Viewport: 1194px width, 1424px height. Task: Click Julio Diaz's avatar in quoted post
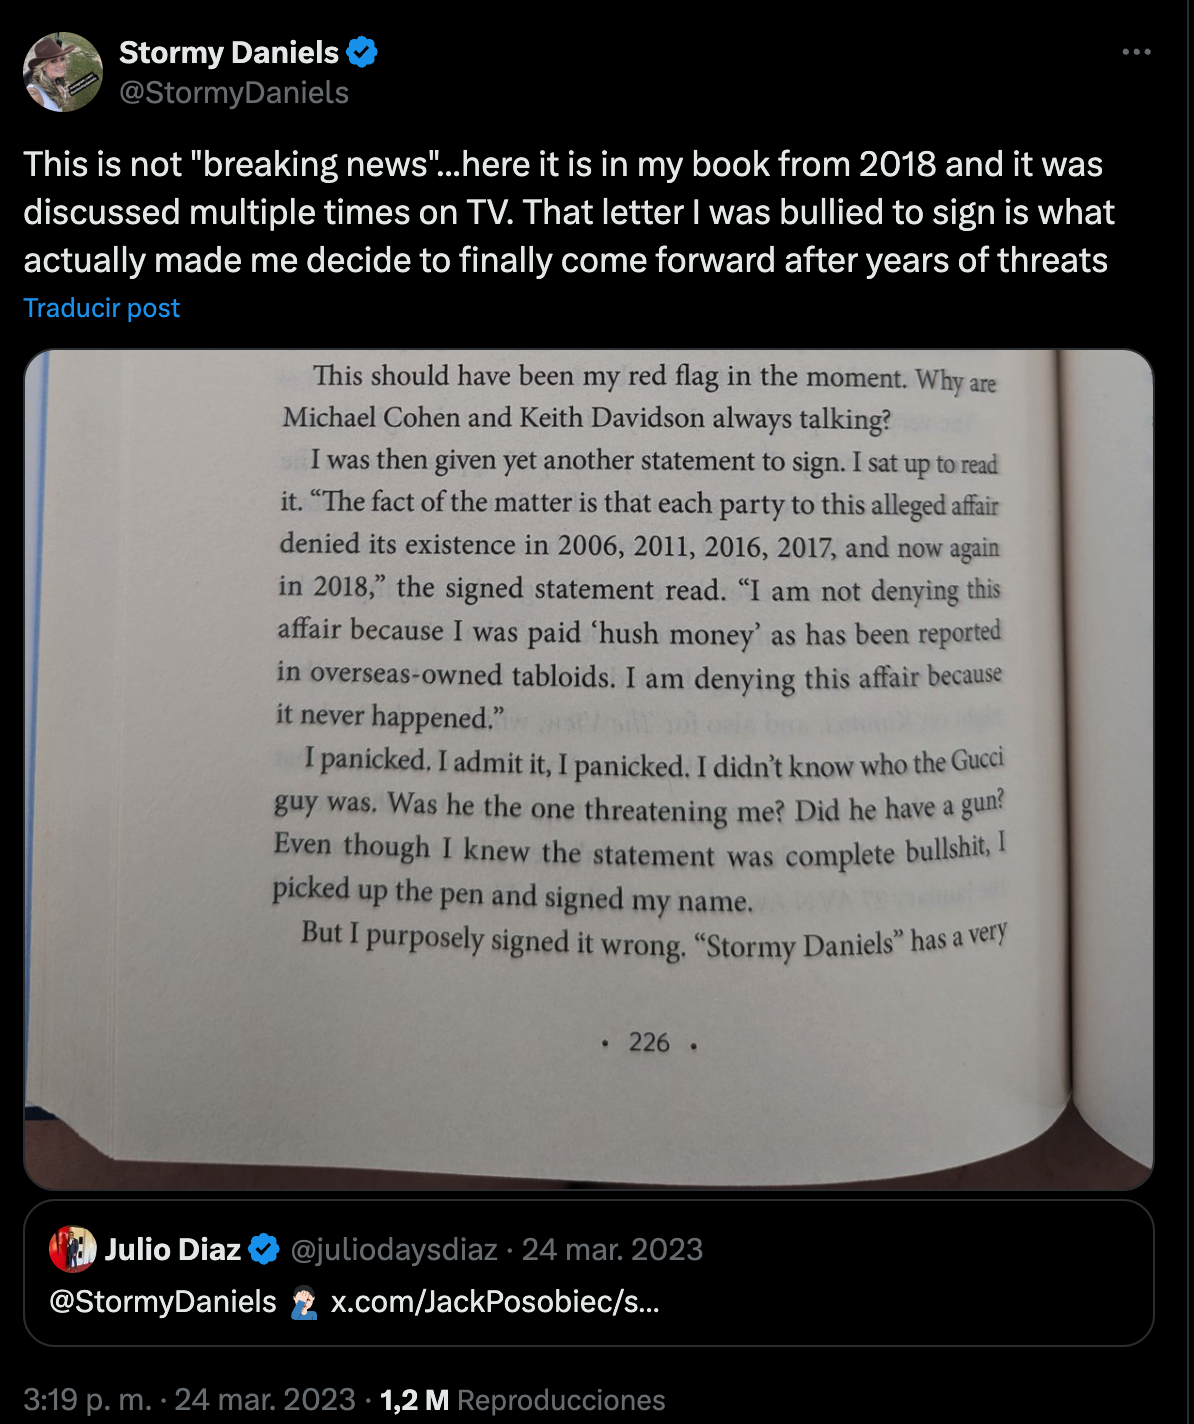coord(72,1249)
